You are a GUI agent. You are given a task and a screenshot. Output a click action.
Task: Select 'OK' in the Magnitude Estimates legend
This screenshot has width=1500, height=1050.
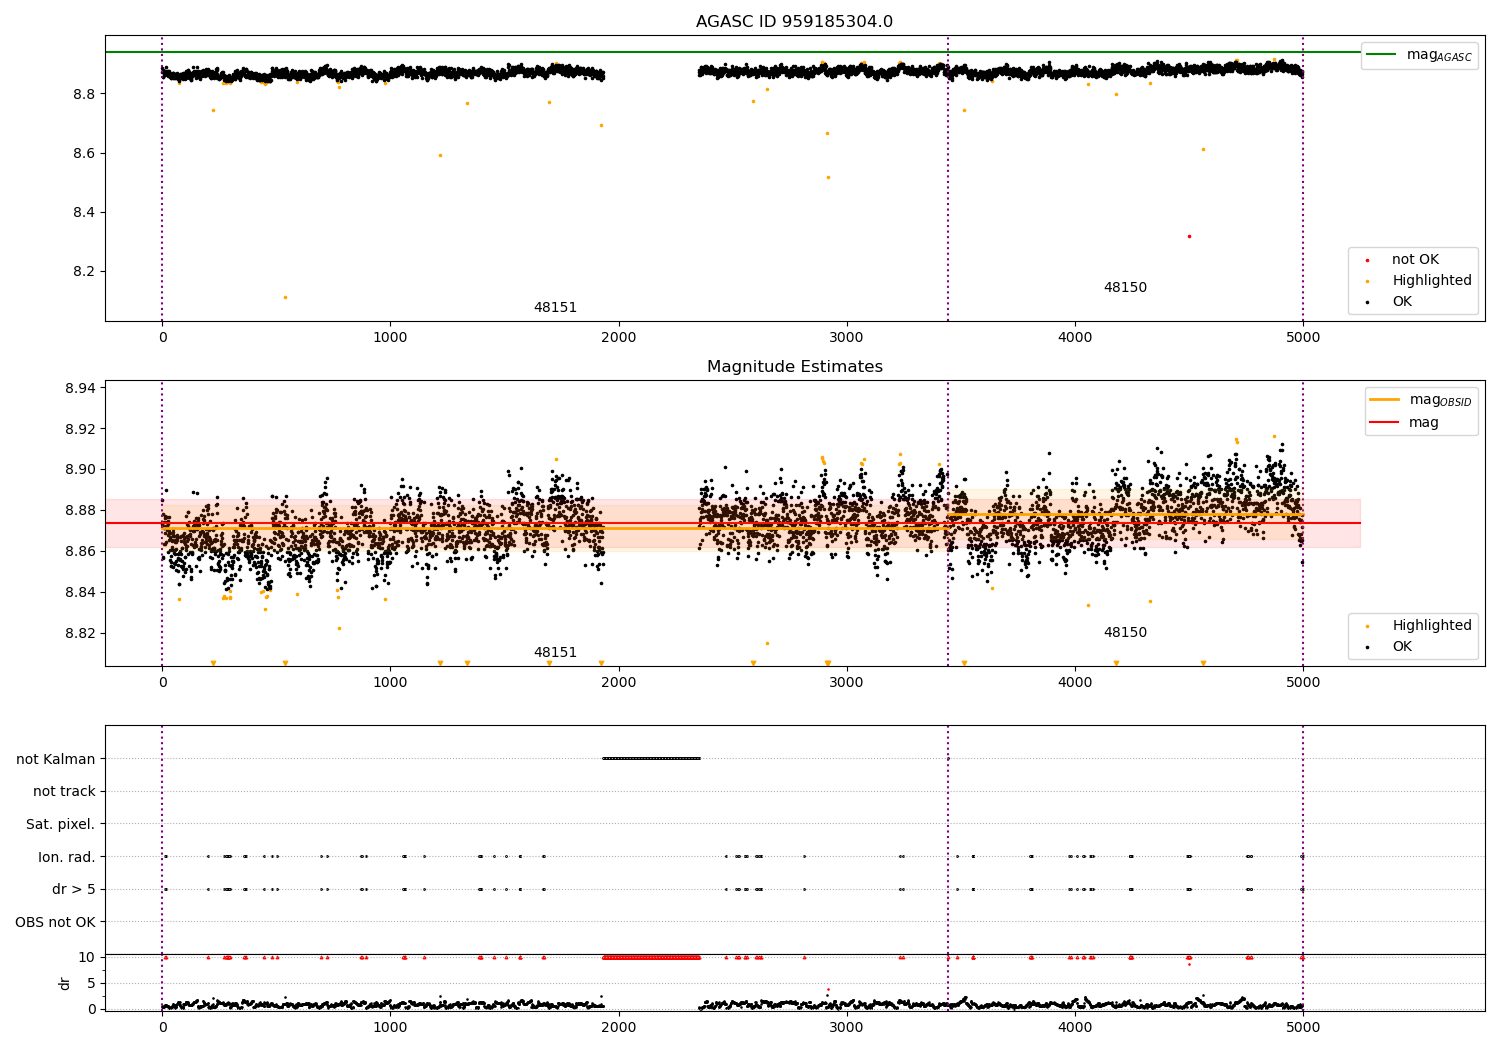click(x=1402, y=647)
